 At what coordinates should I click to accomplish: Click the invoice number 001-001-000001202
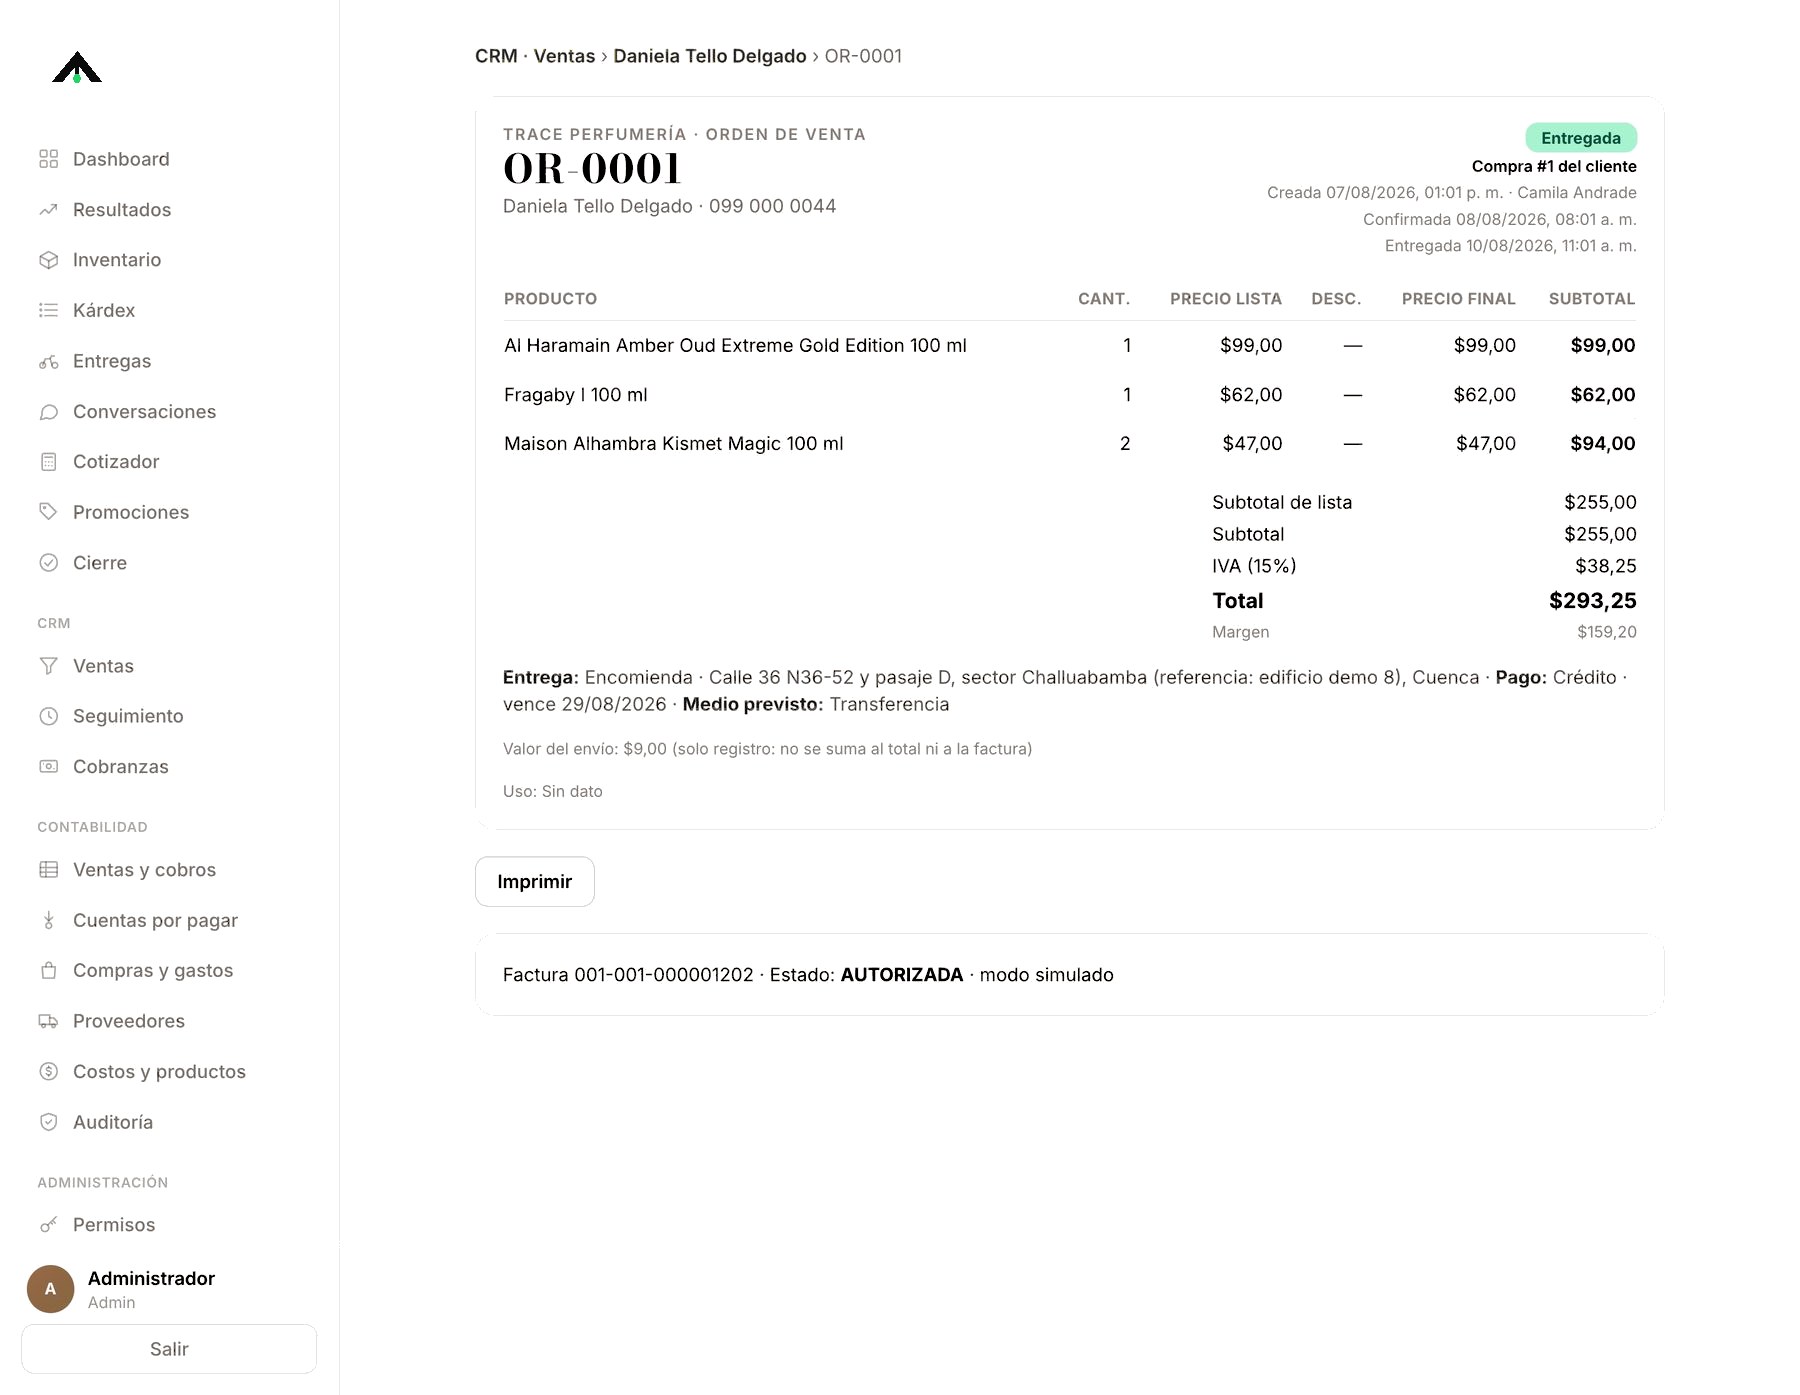tap(664, 975)
